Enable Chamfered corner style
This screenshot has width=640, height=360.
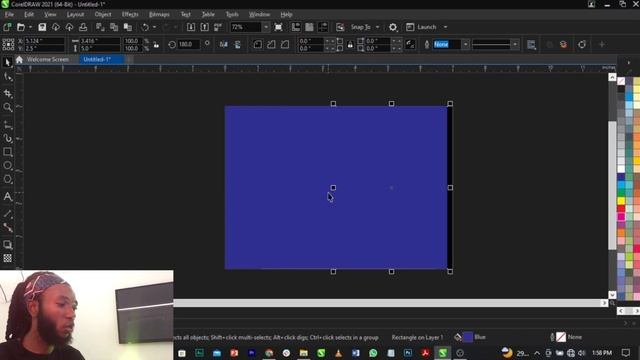point(285,44)
